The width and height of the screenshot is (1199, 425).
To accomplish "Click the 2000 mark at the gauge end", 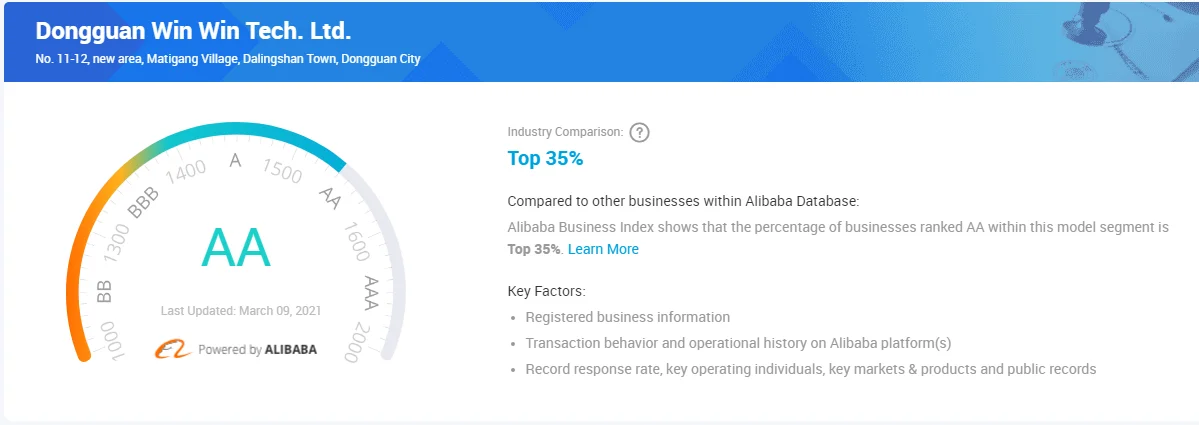I will (x=365, y=342).
